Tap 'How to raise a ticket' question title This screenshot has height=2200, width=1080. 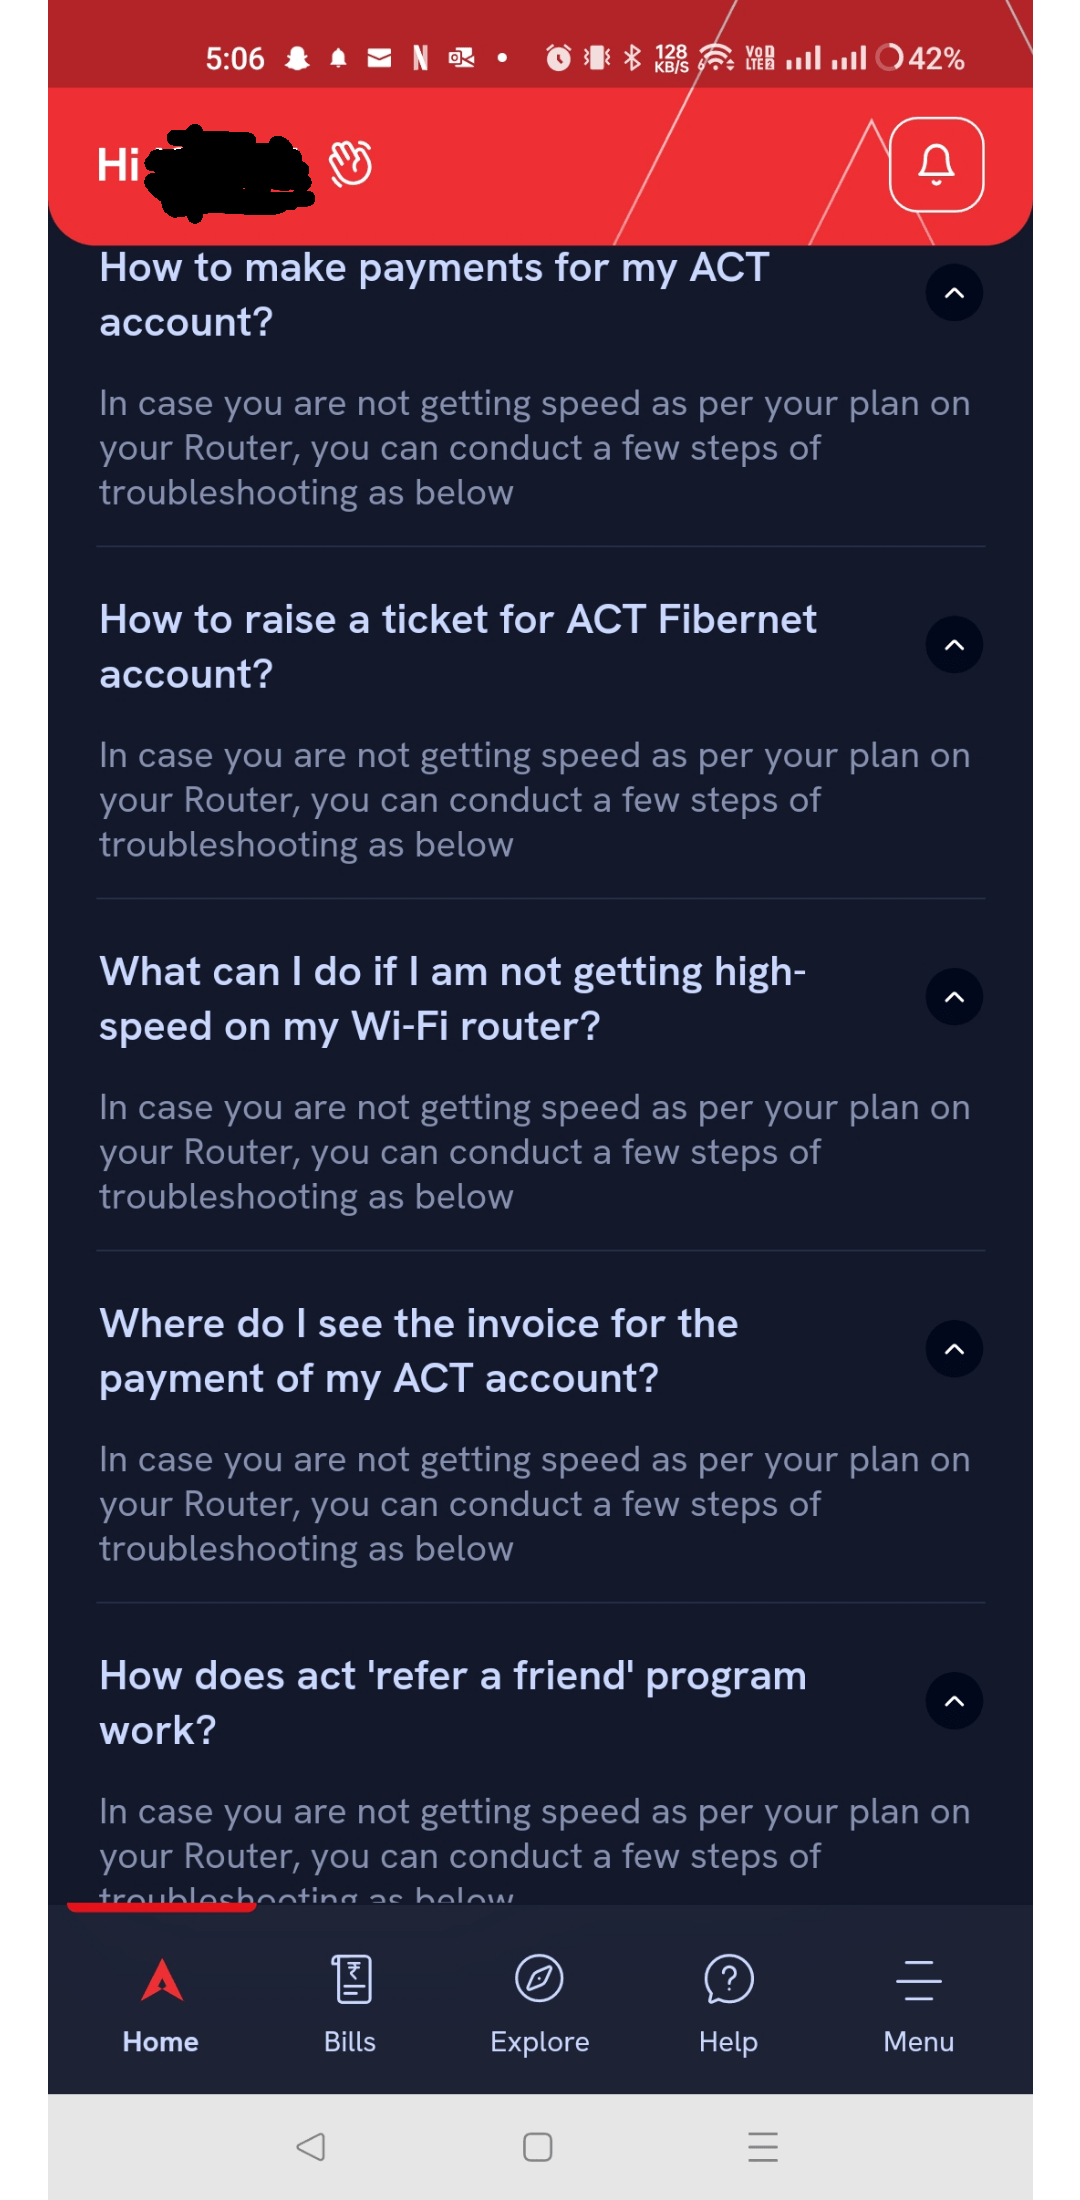pos(458,646)
